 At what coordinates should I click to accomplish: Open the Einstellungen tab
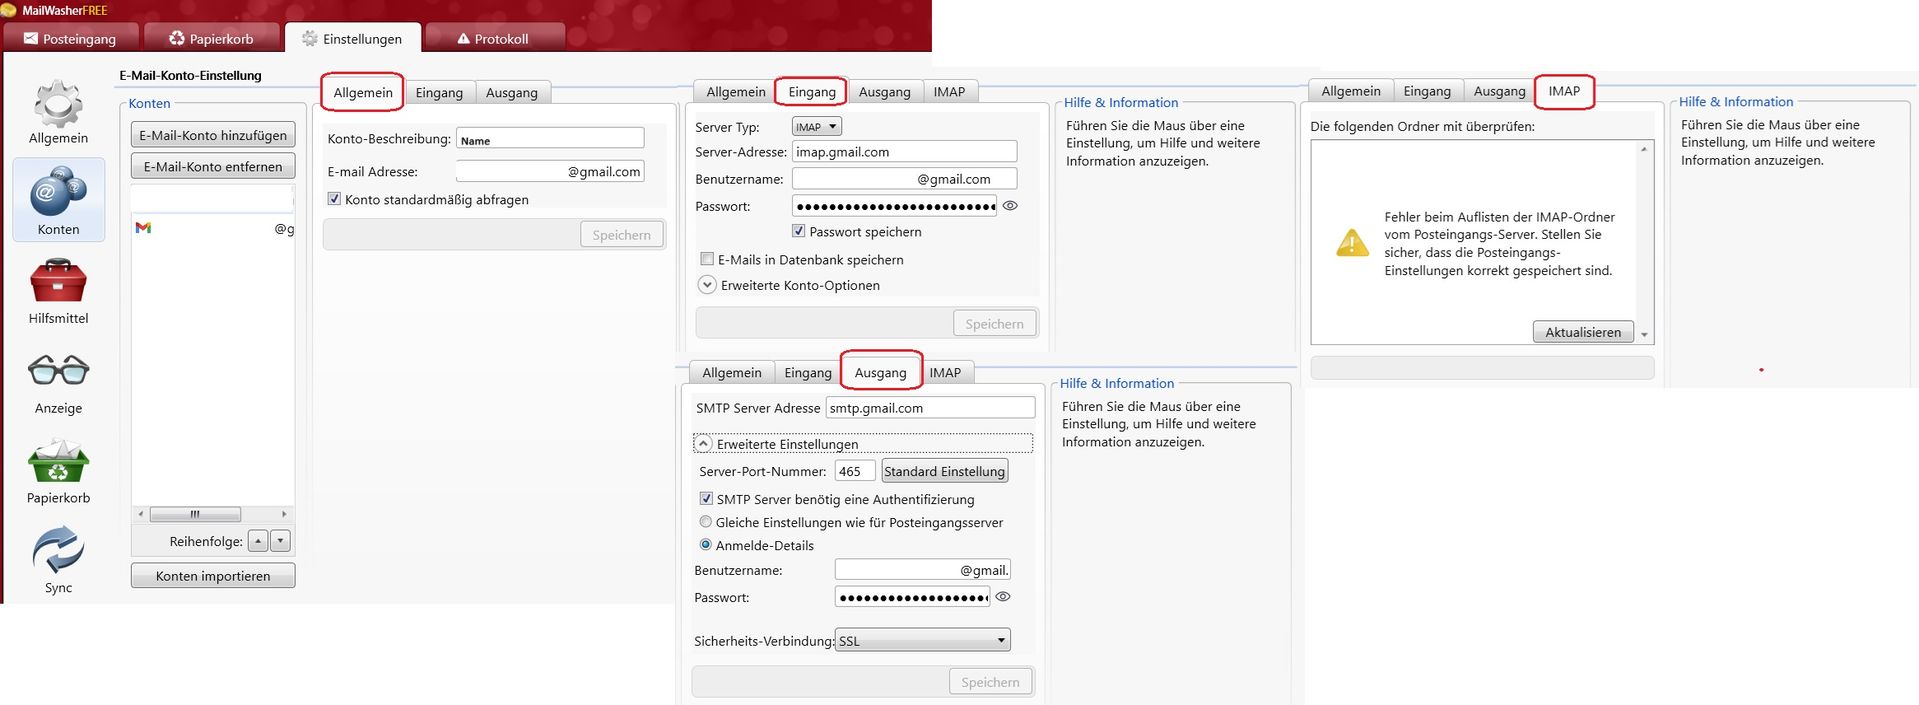[x=352, y=38]
